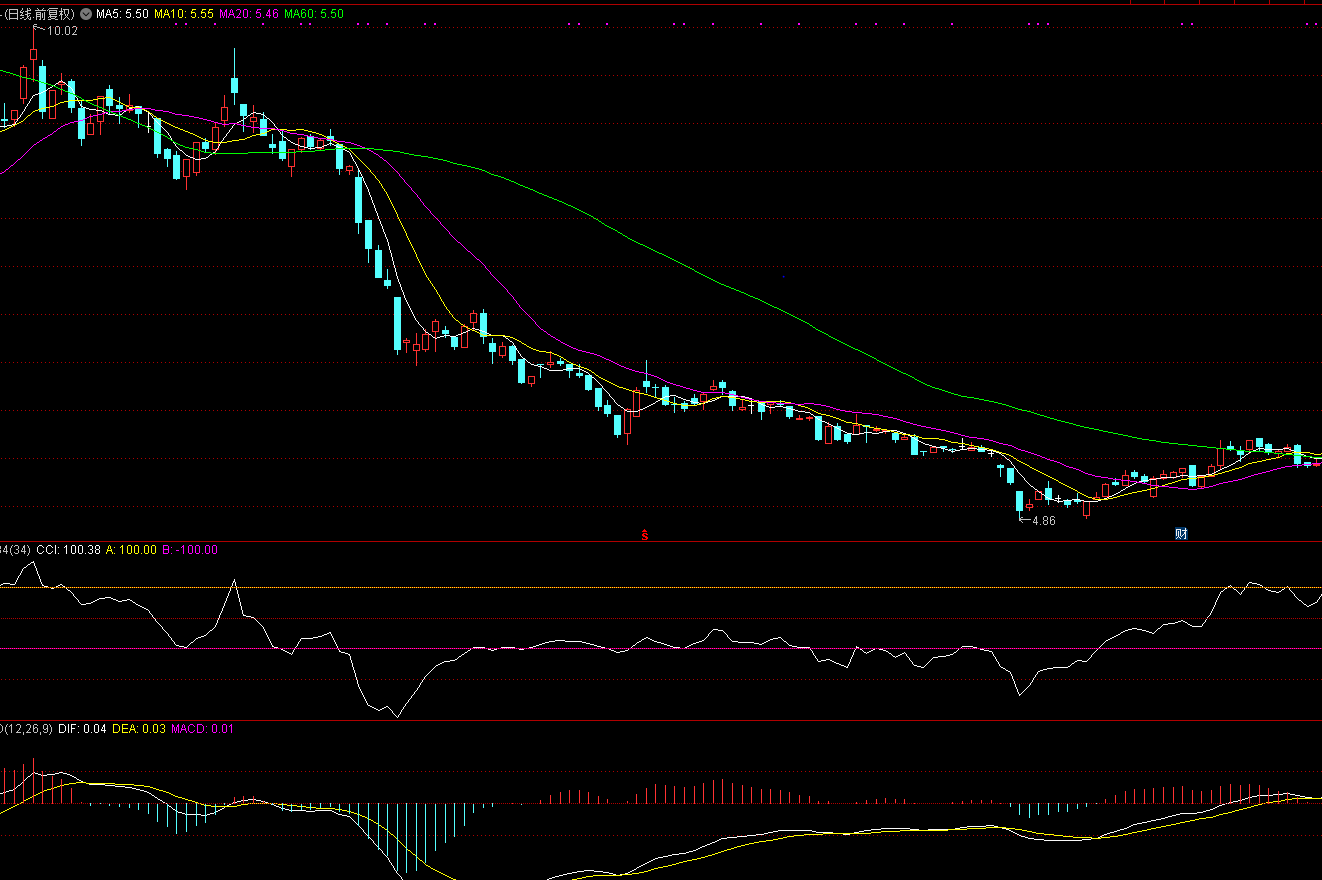Click the (12,26,9) MACD parameters label
Image resolution: width=1322 pixels, height=880 pixels.
coord(28,729)
